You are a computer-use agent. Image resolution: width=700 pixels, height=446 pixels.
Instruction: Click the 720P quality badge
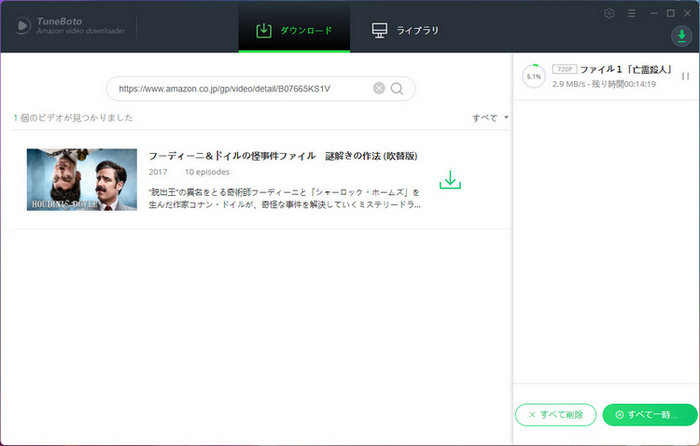[x=564, y=69]
